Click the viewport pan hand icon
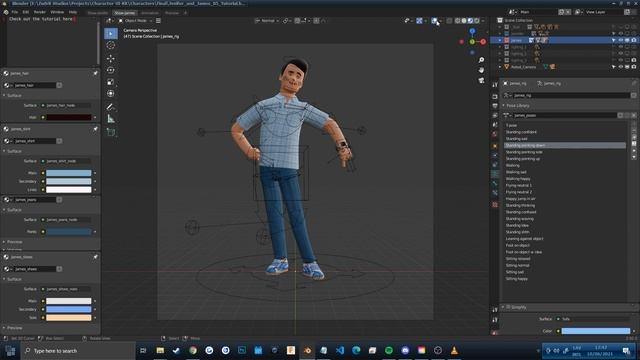The image size is (640, 360). tap(481, 70)
